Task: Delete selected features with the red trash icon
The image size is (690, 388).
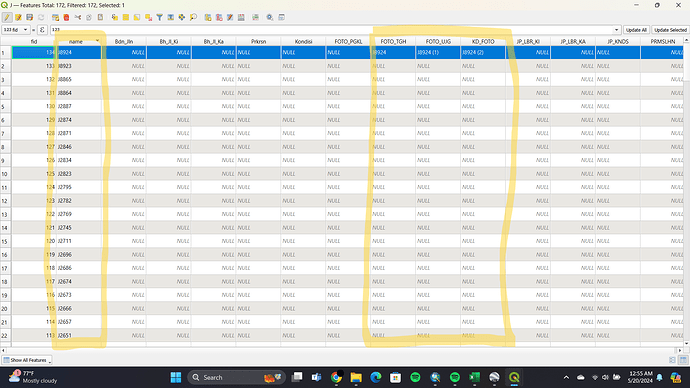Action: [x=66, y=18]
